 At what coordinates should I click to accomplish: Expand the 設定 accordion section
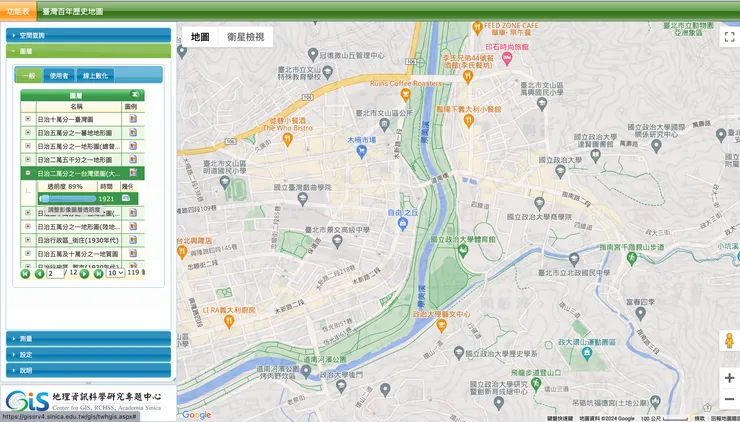tap(88, 354)
